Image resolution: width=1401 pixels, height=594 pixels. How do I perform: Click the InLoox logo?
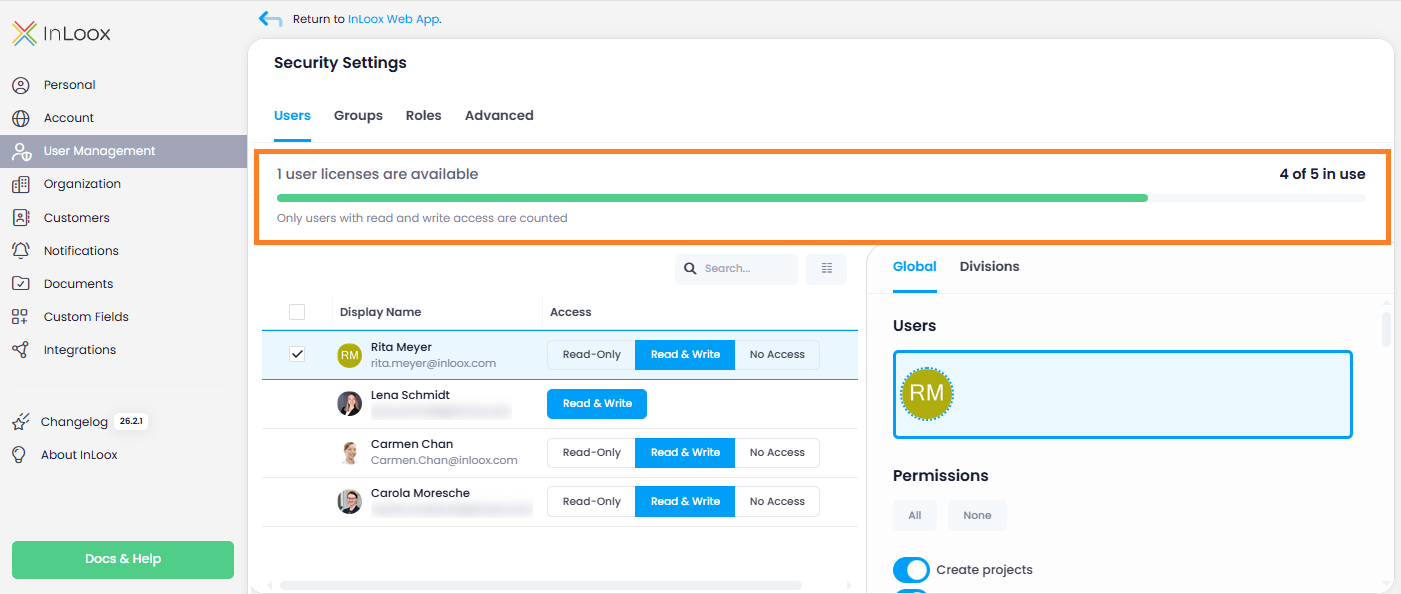click(x=62, y=33)
